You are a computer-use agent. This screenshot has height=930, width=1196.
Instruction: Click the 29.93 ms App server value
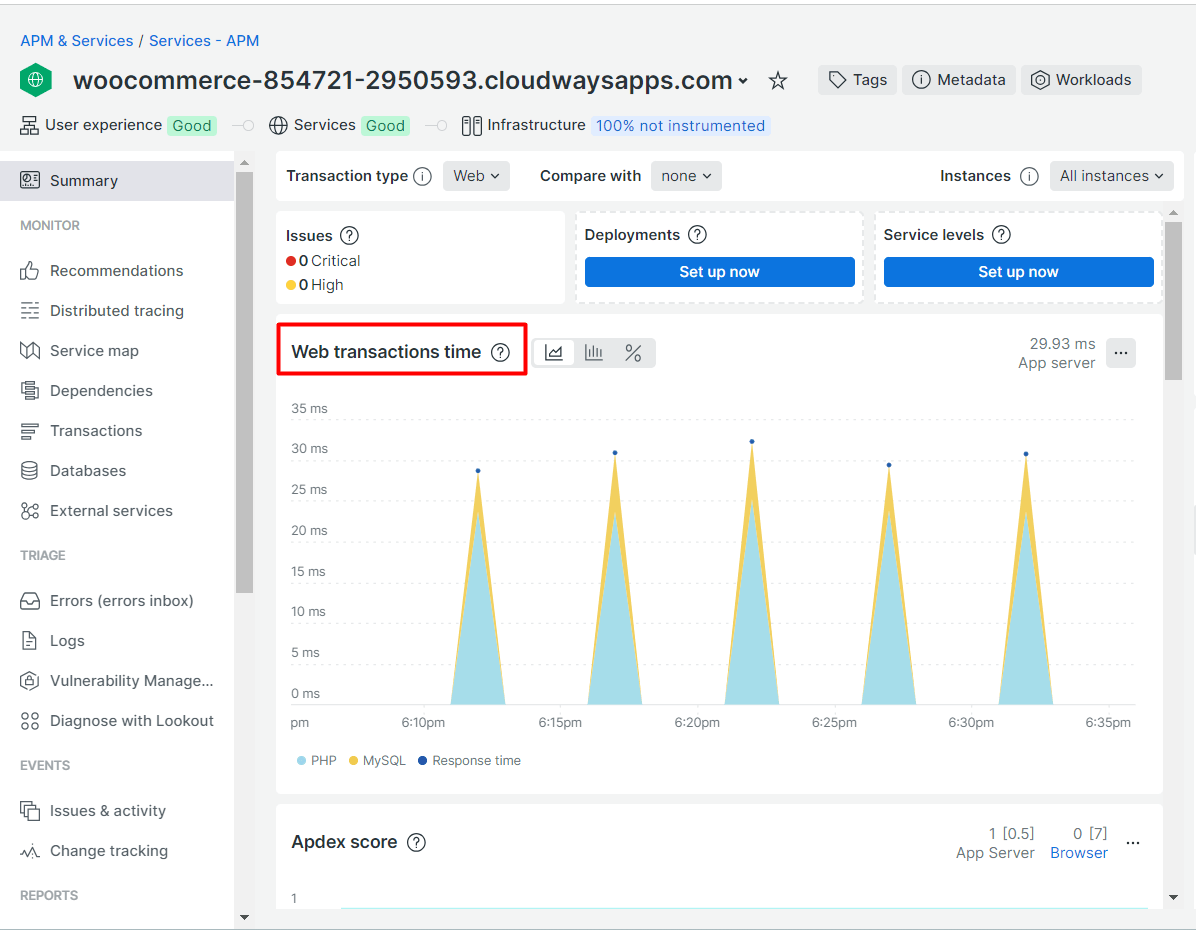1056,353
